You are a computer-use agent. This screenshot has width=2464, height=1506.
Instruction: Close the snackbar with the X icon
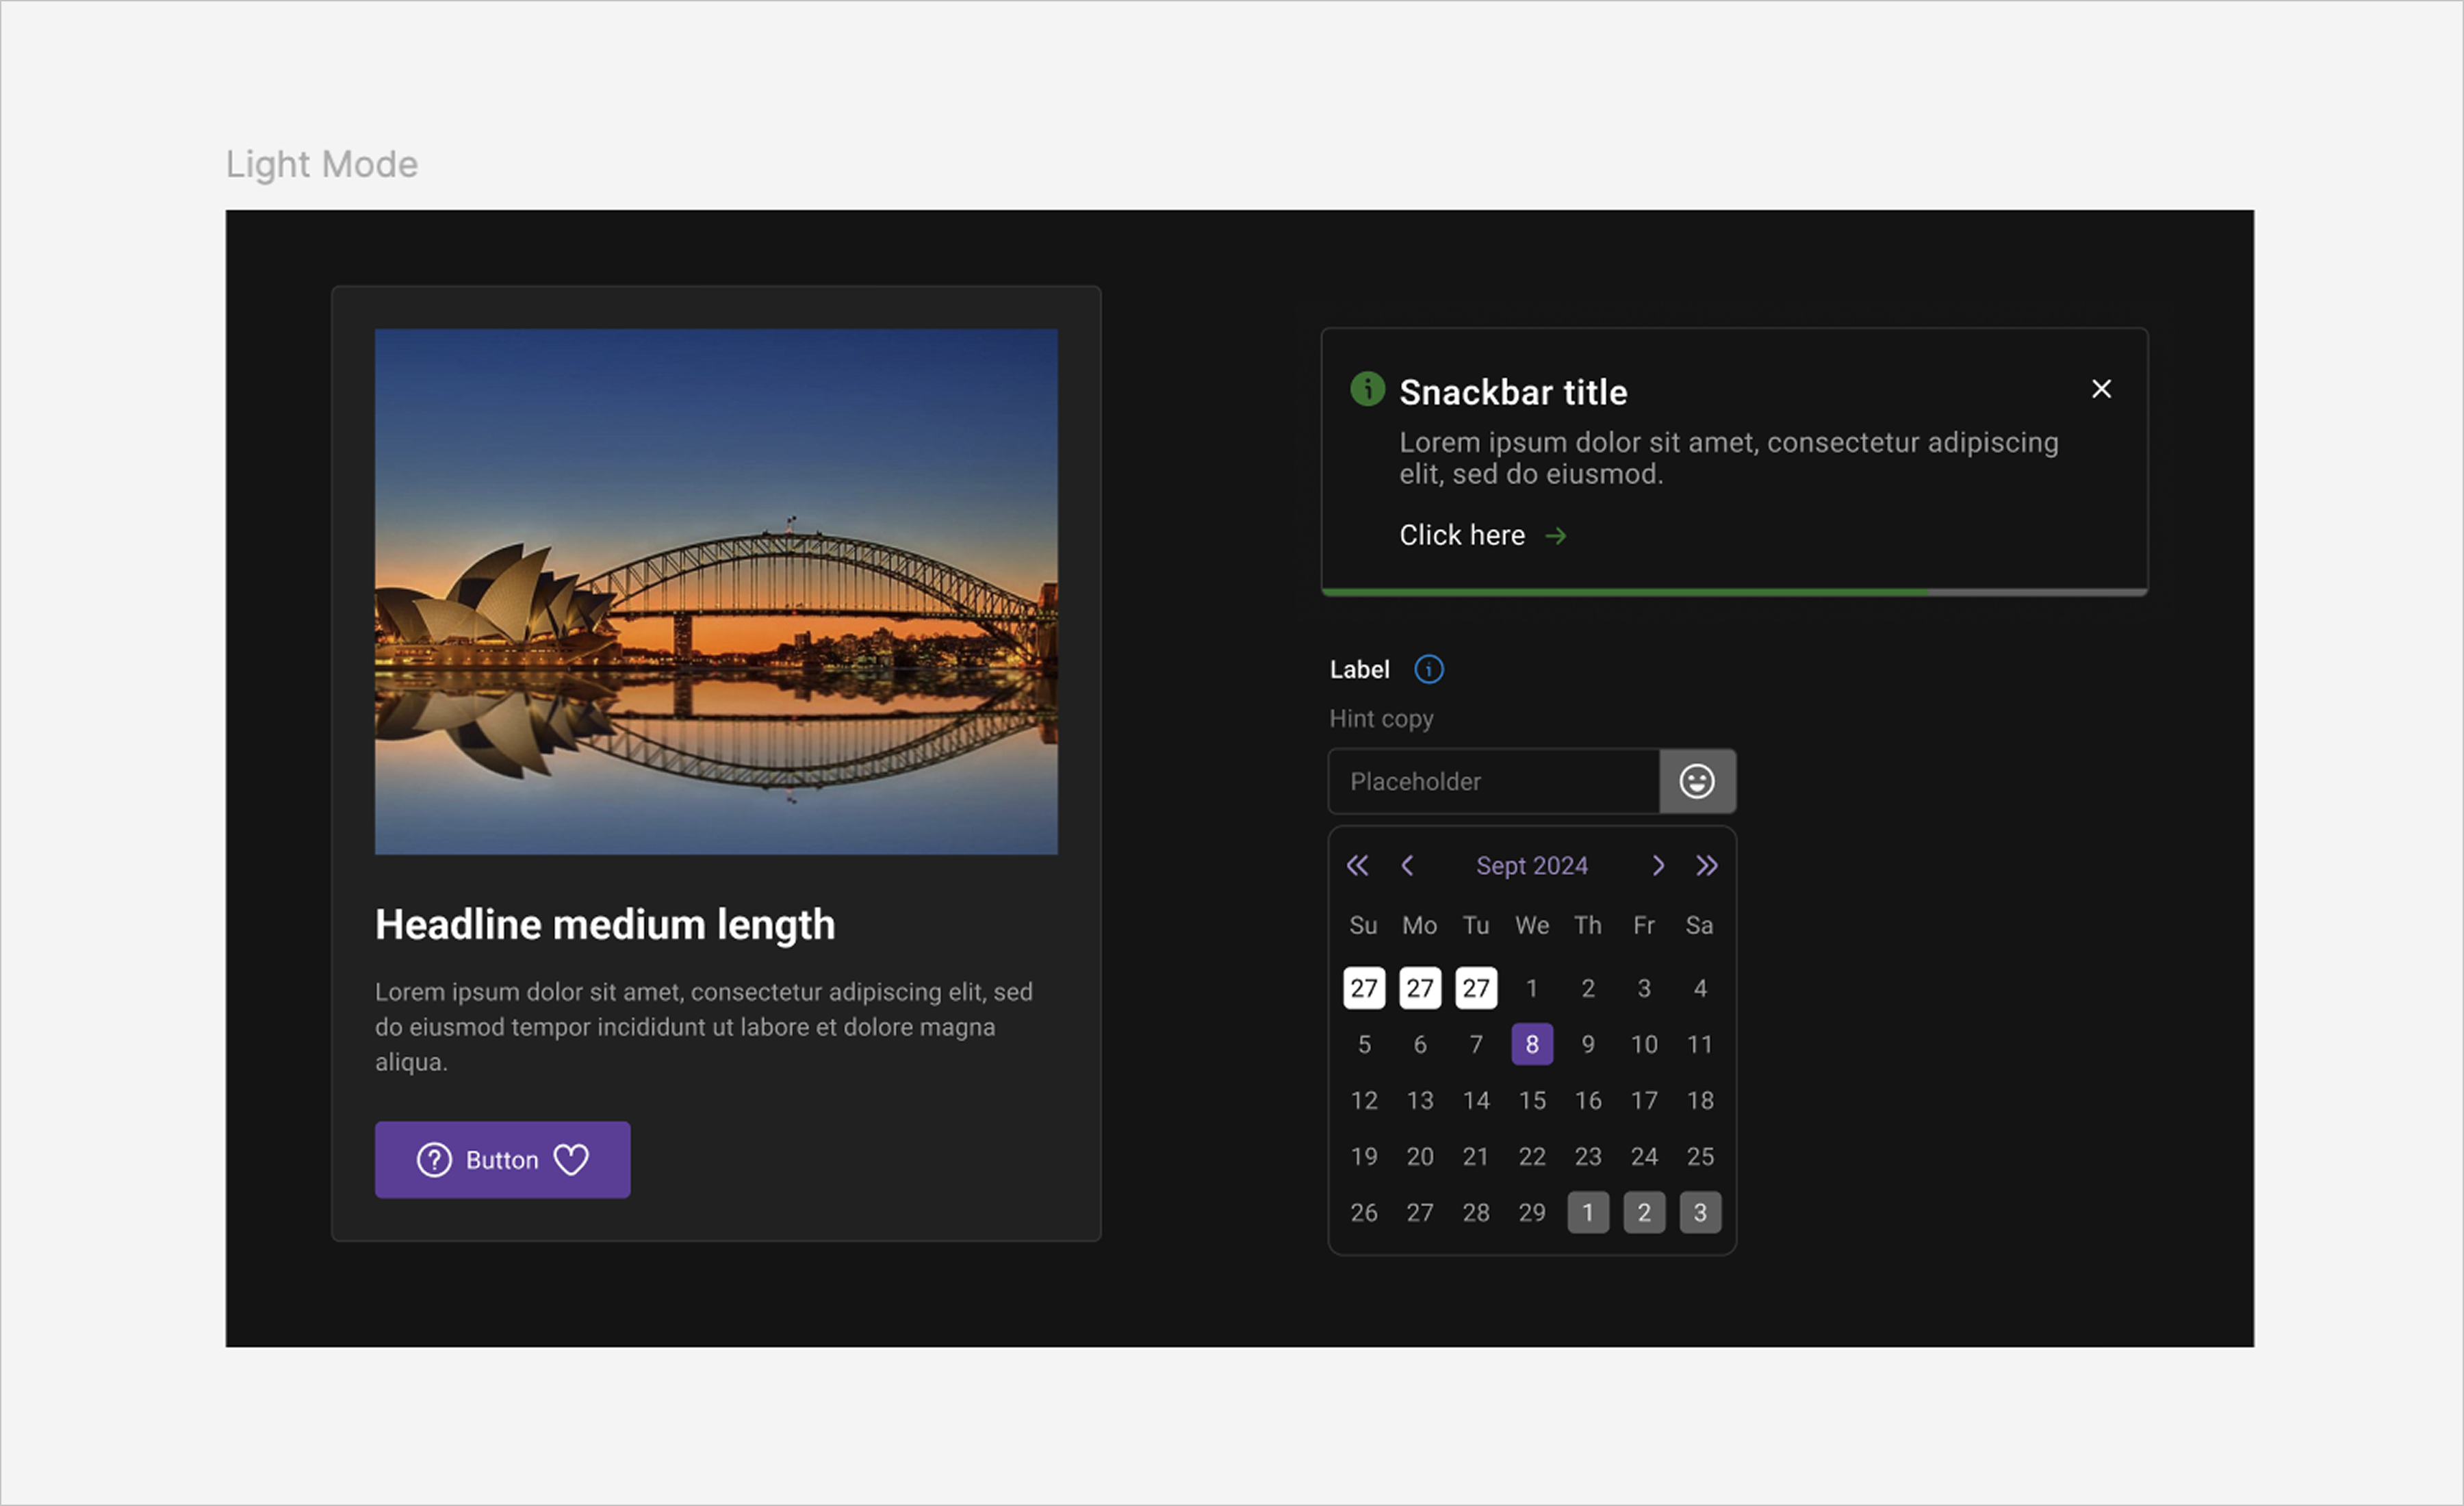2101,389
